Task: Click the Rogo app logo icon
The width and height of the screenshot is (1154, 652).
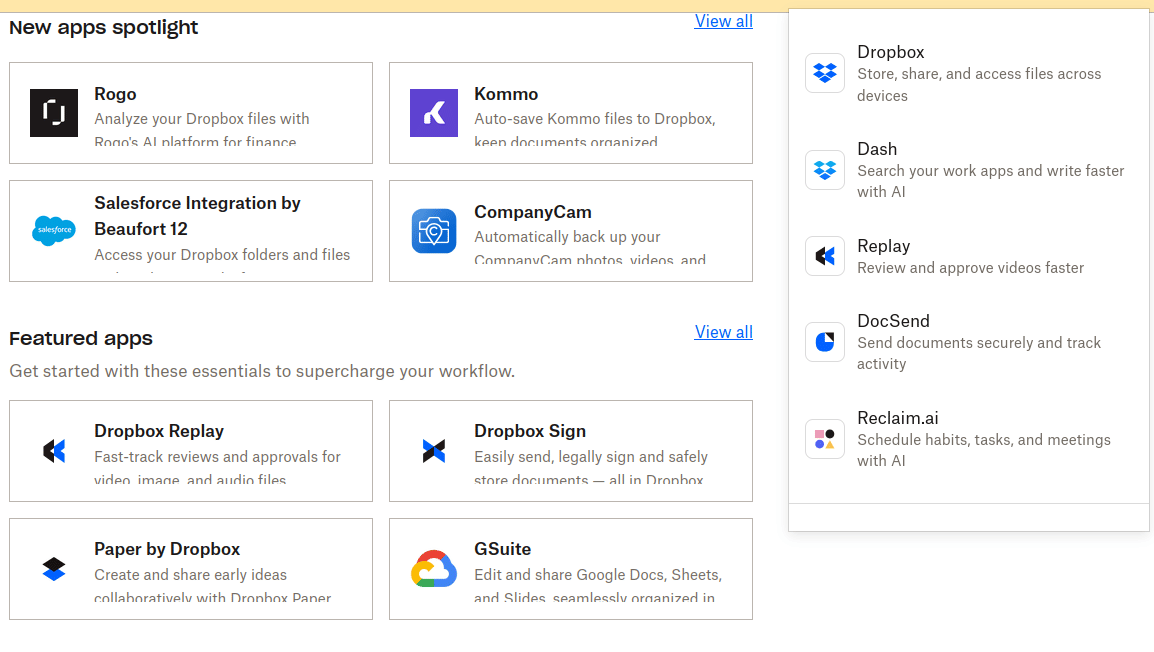Action: pyautogui.click(x=54, y=113)
